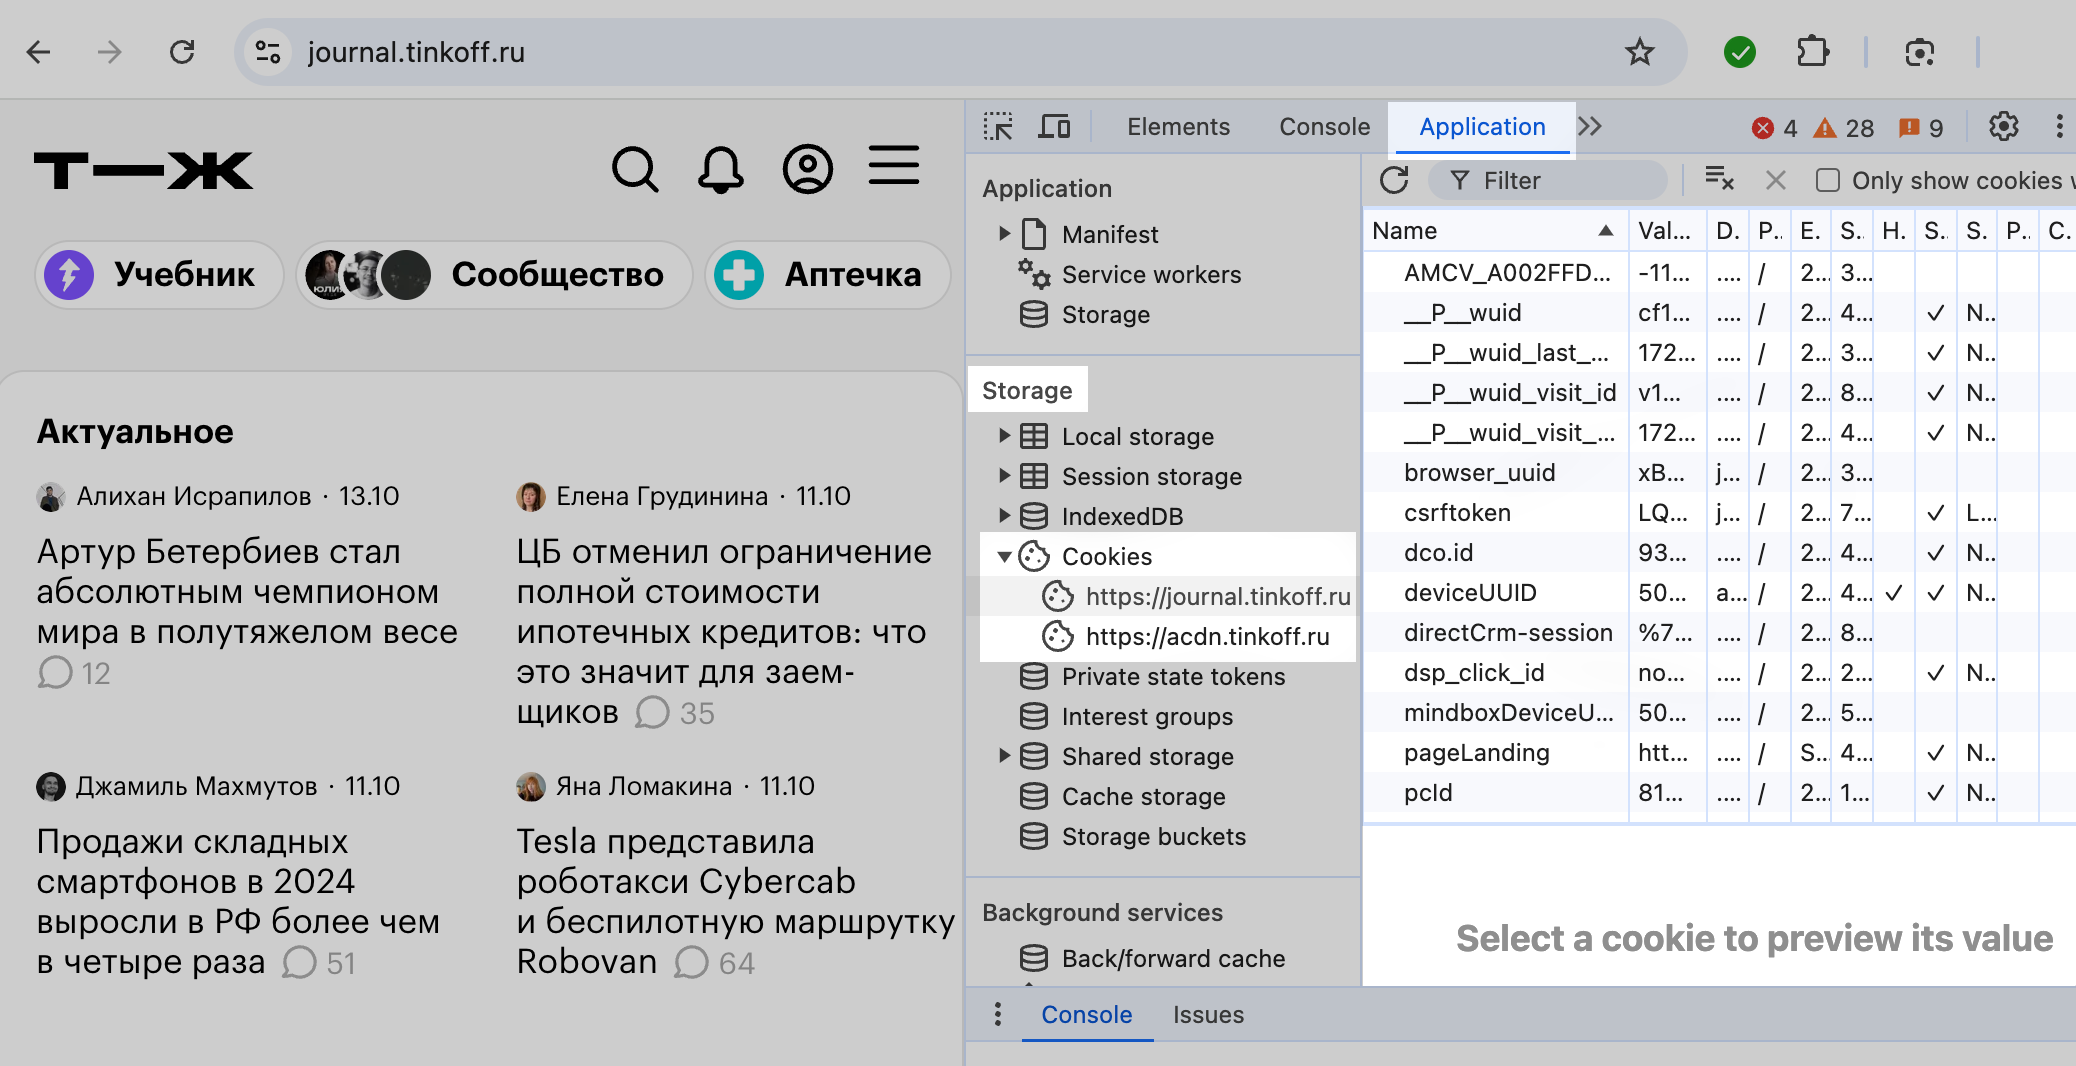This screenshot has width=2076, height=1066.
Task: Delete selected cookie X icon
Action: [x=1776, y=180]
